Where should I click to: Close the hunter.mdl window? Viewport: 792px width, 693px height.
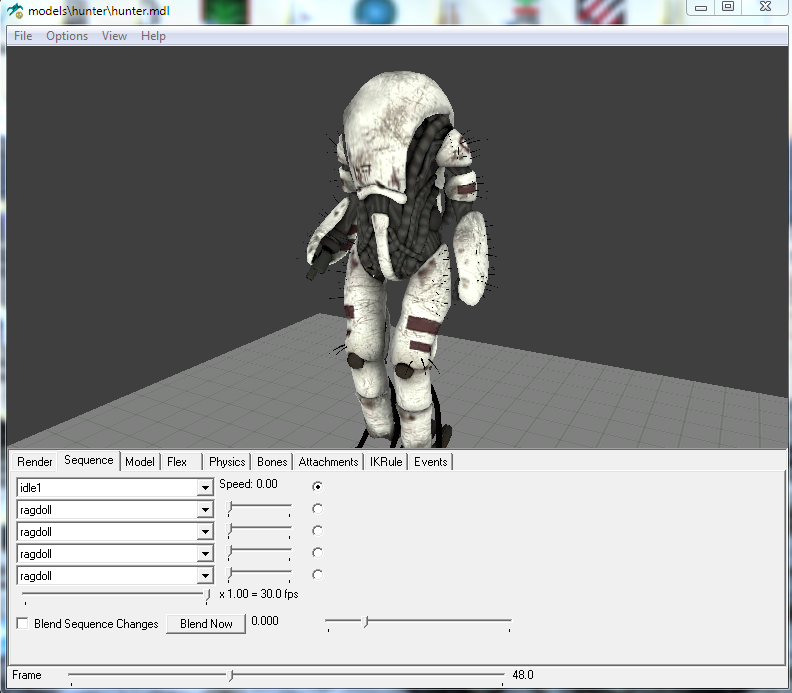tap(765, 7)
